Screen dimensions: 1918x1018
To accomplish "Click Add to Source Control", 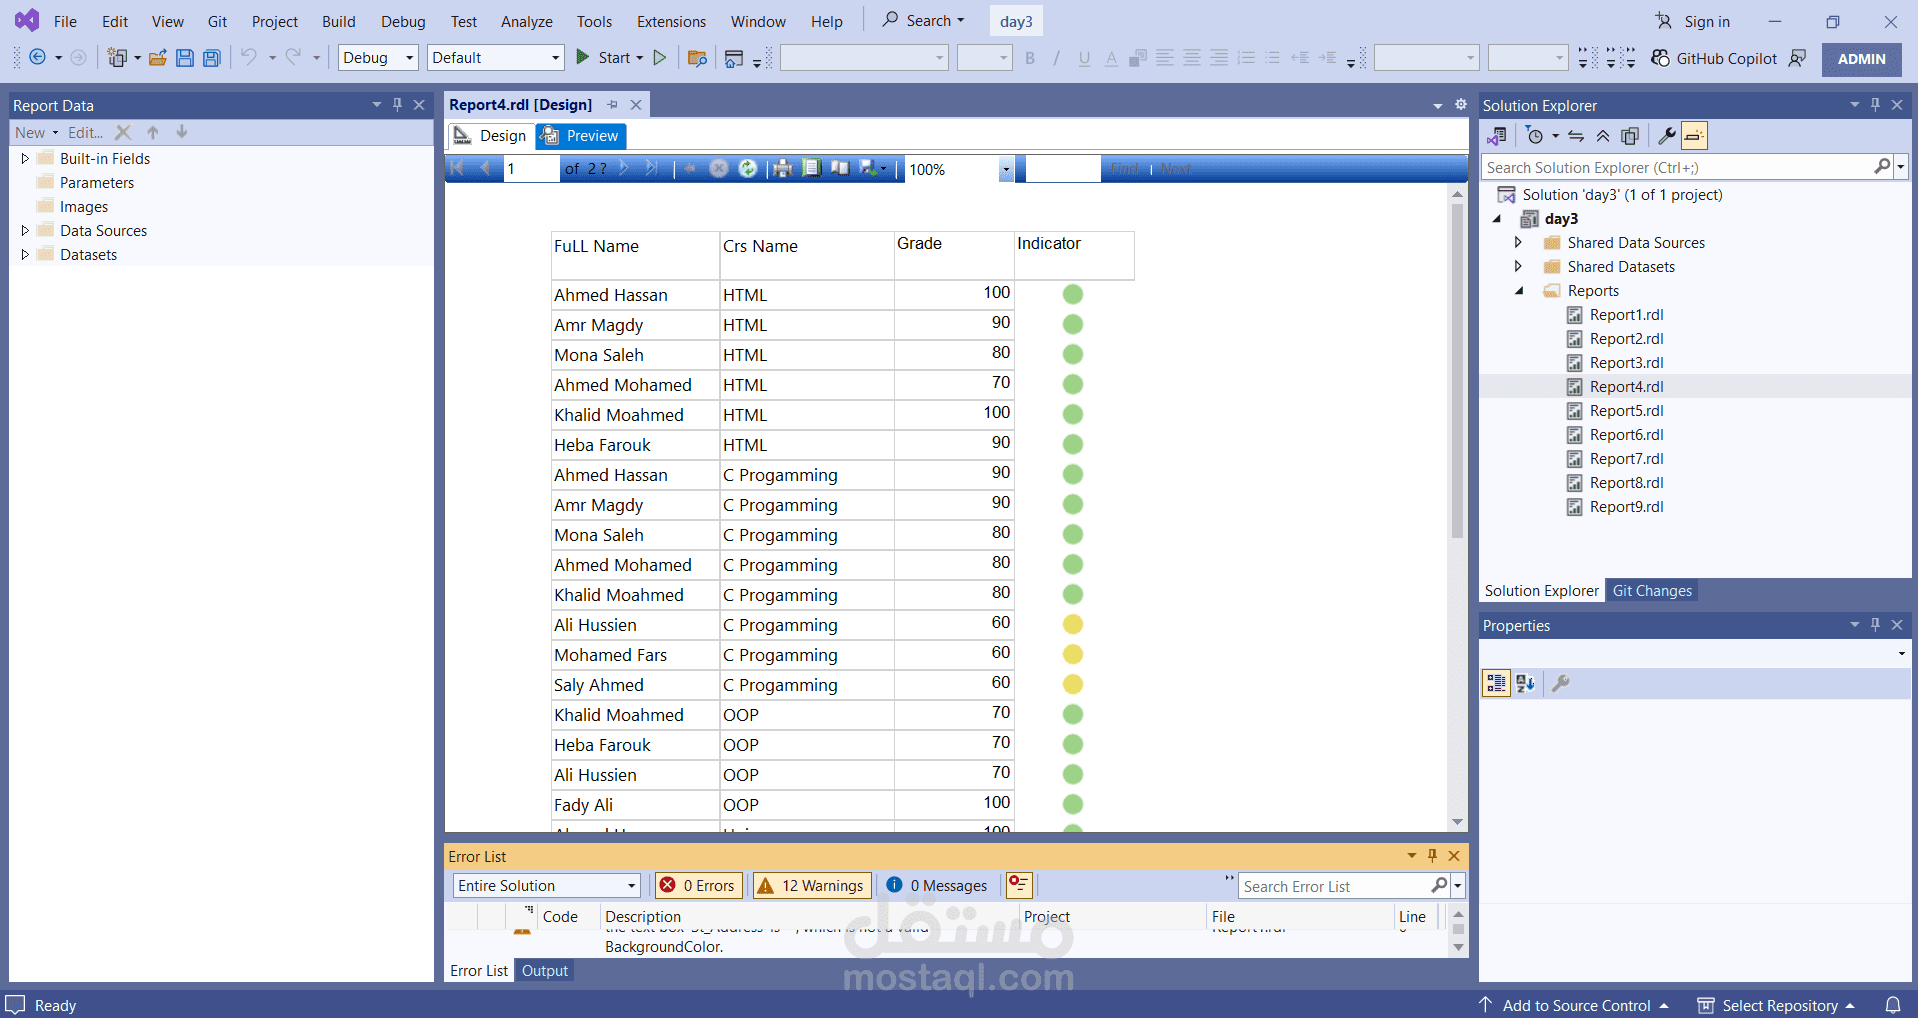I will coord(1575,1005).
